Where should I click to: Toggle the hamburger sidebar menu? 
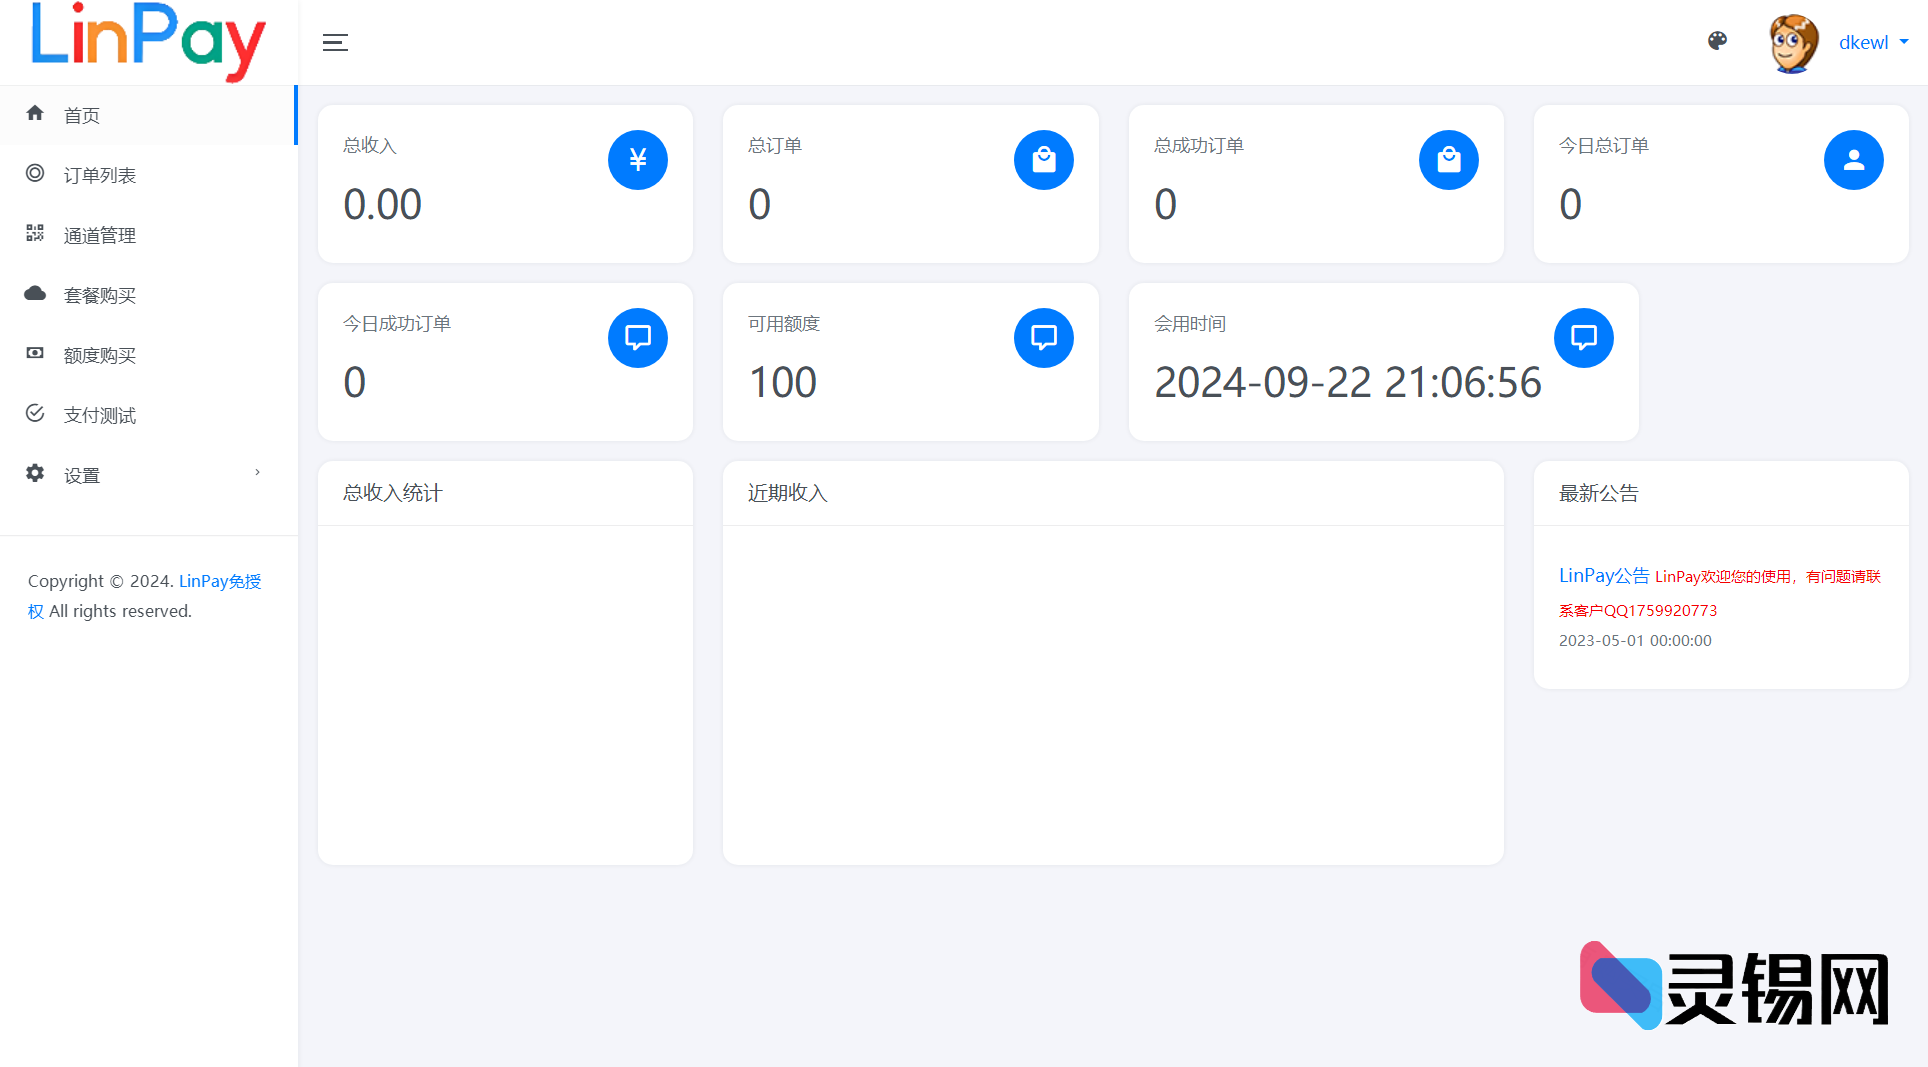pyautogui.click(x=335, y=42)
